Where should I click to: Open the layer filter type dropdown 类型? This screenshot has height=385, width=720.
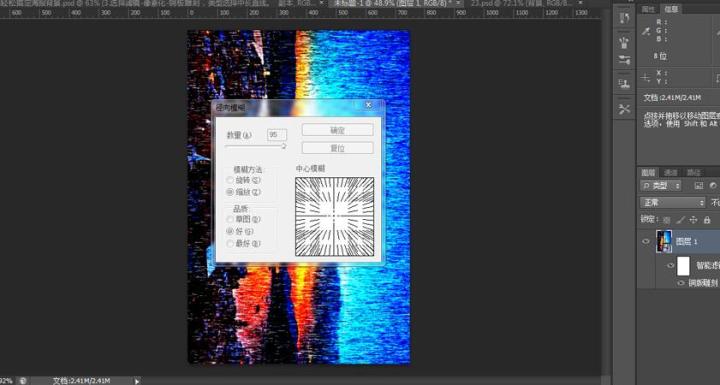[661, 186]
